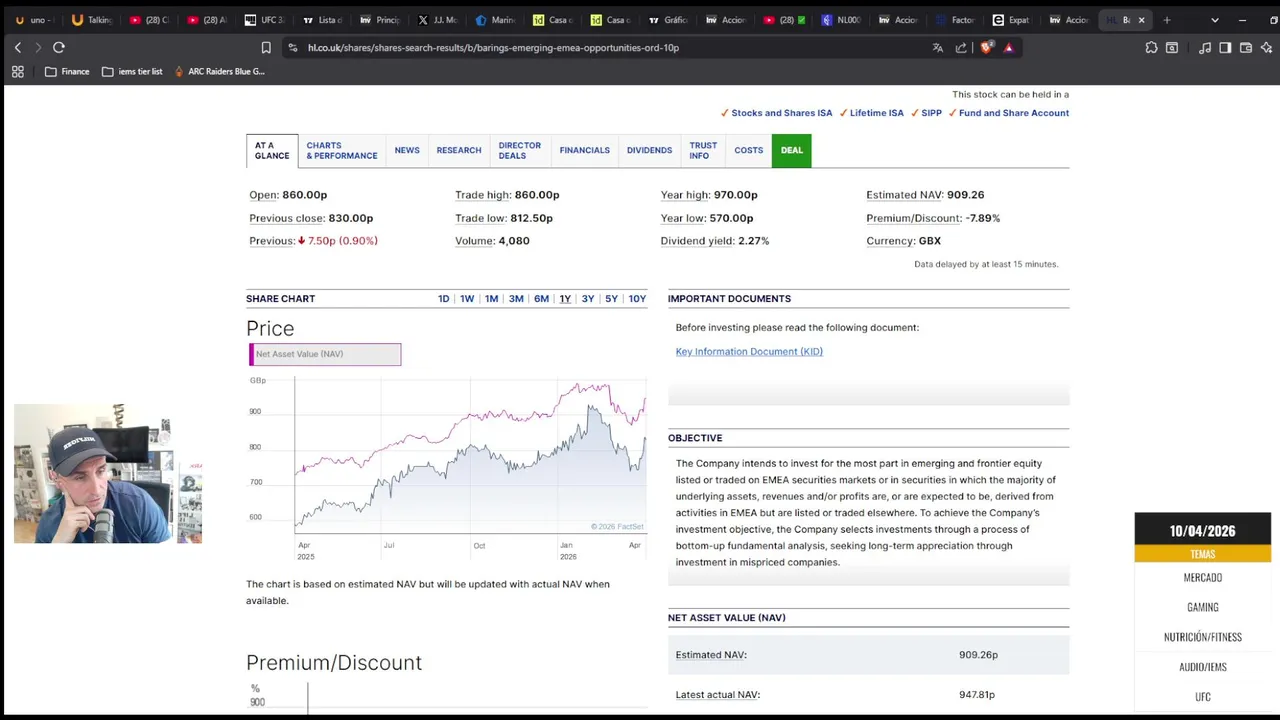
Task: Toggle the browser sidebar panel icon
Action: click(1225, 47)
